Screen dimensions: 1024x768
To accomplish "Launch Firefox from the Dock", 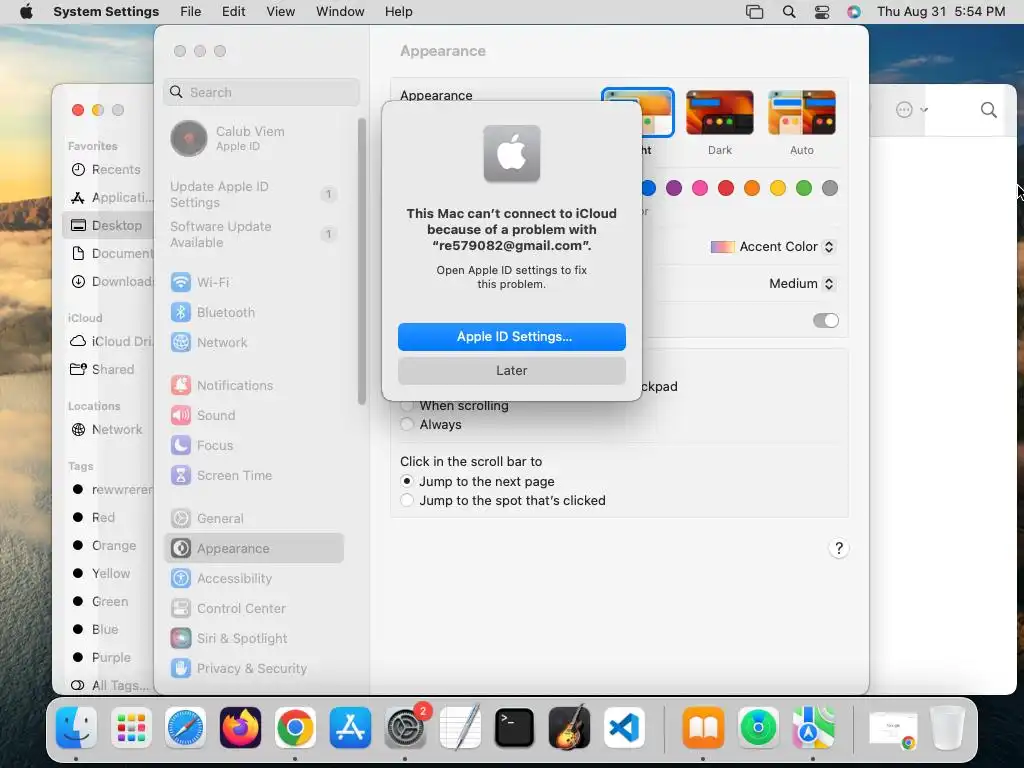I will tap(240, 728).
